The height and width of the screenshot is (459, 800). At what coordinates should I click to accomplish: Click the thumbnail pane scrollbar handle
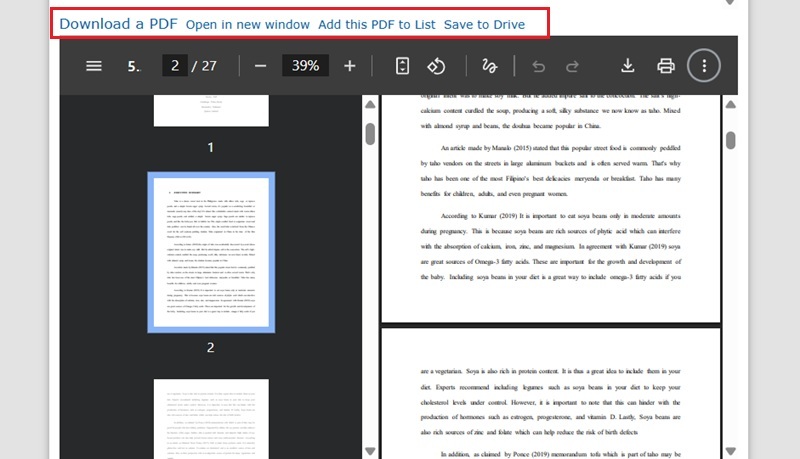[x=370, y=134]
